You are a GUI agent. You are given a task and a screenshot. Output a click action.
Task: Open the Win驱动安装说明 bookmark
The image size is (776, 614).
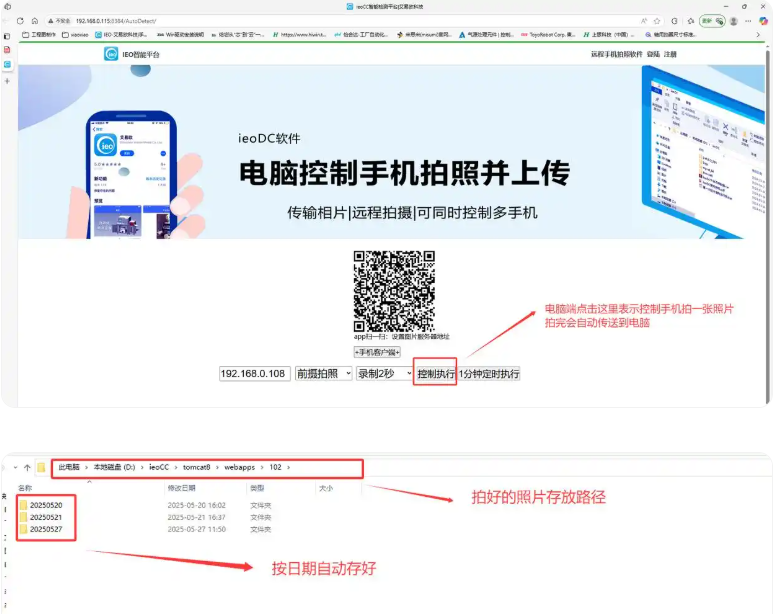pyautogui.click(x=180, y=35)
